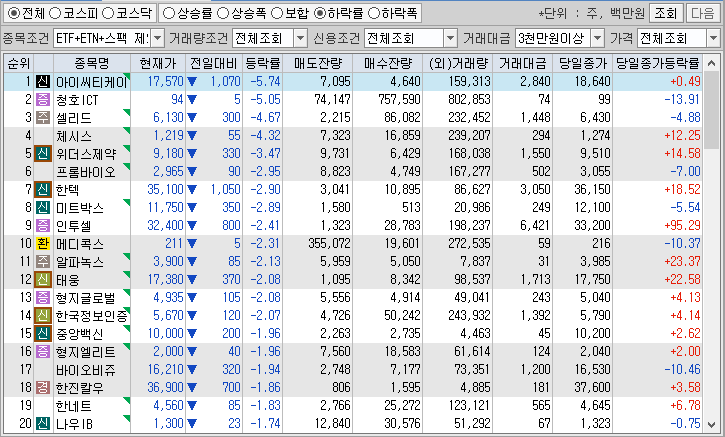The height and width of the screenshot is (437, 725).
Task: Click the down arrow in 한네트 row
Action: 192,406
